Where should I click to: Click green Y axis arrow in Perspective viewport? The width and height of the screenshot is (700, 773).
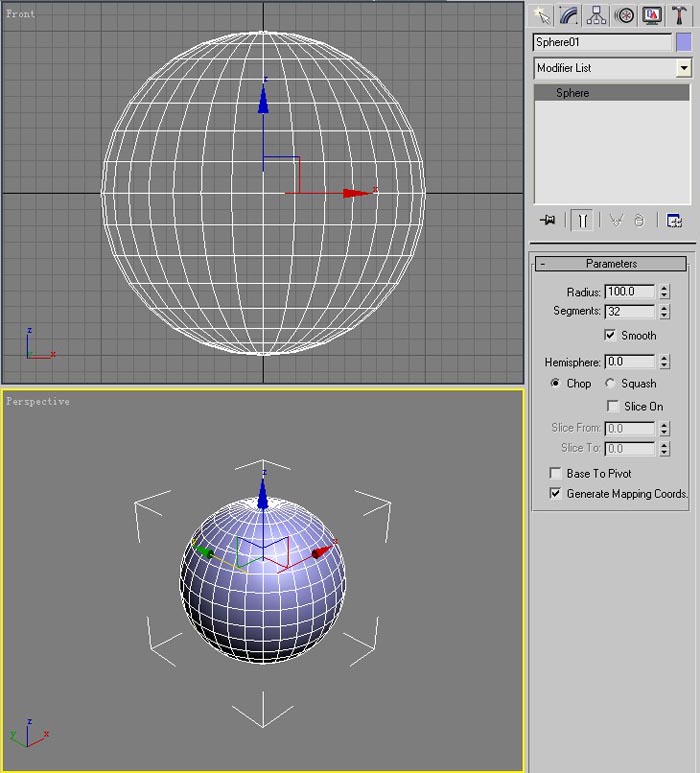pyautogui.click(x=204, y=551)
